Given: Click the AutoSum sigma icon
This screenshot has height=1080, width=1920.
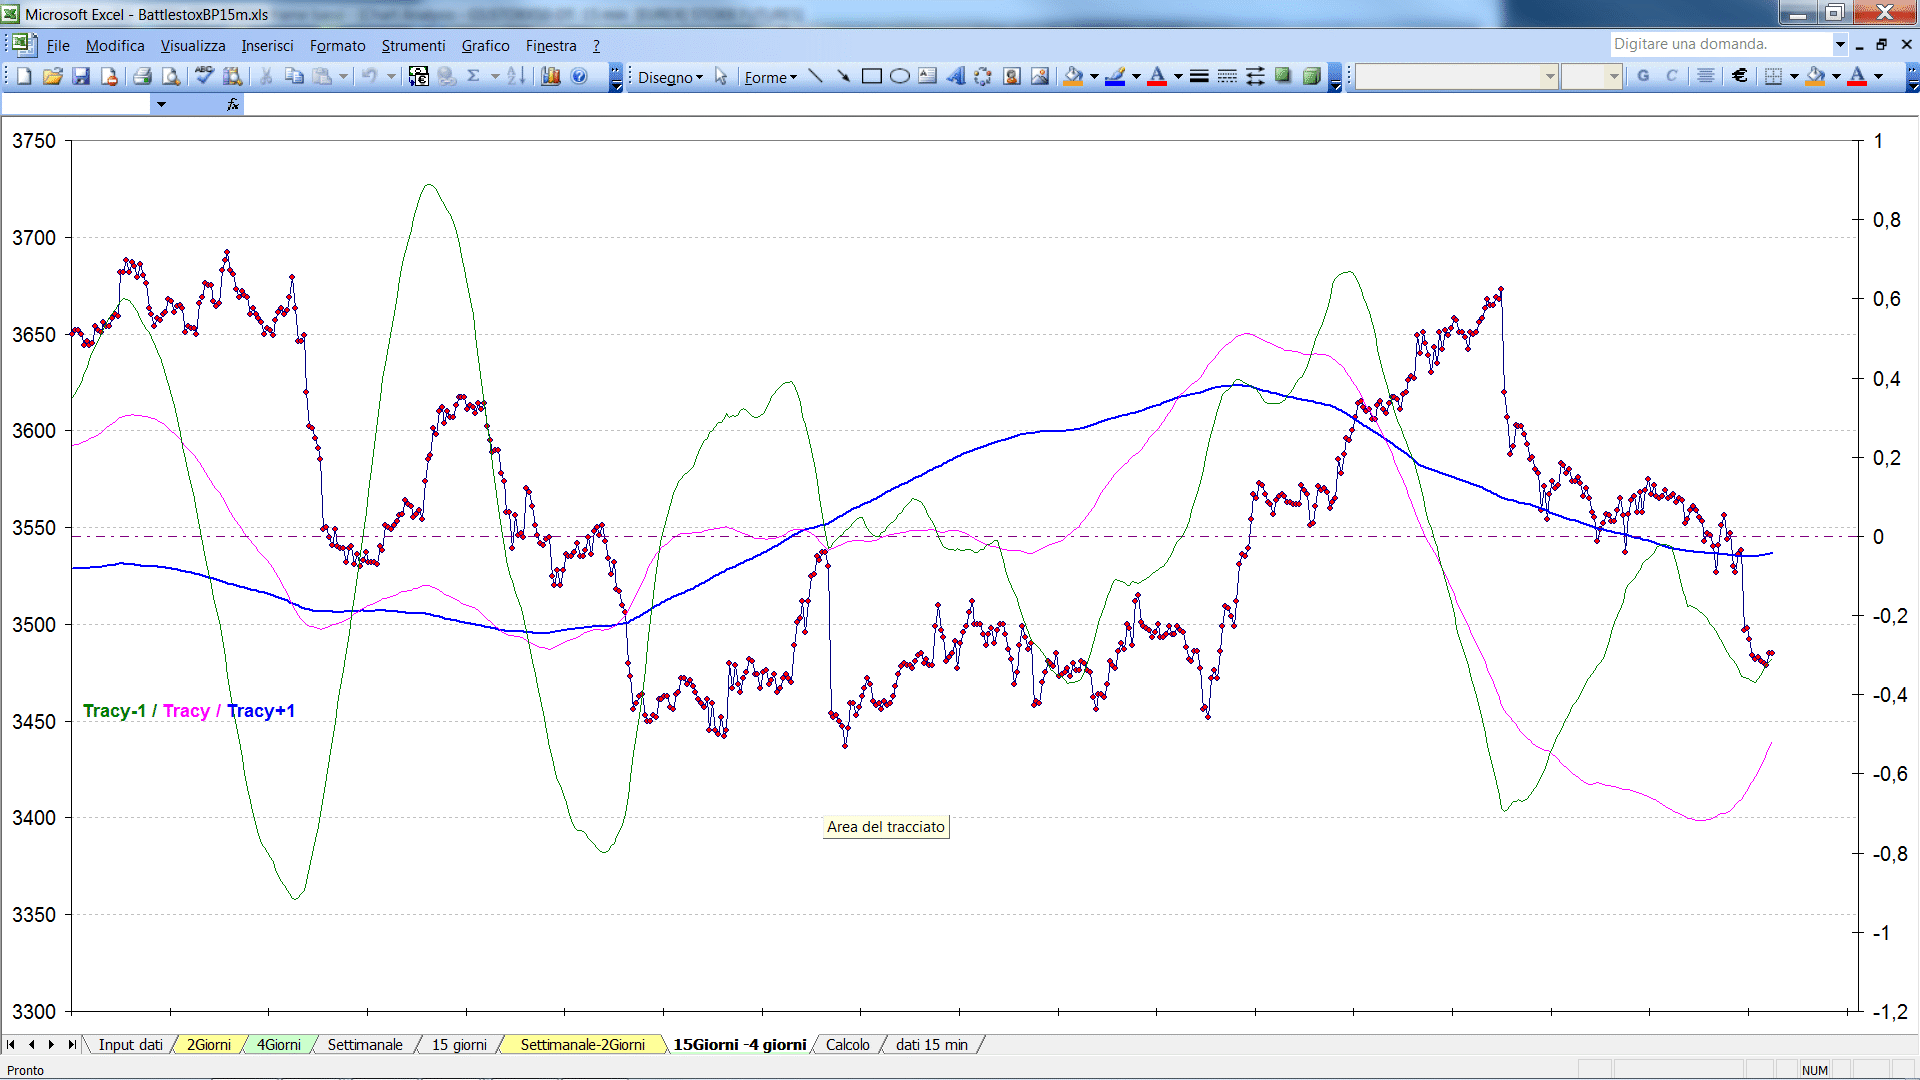Looking at the screenshot, I should [x=473, y=76].
